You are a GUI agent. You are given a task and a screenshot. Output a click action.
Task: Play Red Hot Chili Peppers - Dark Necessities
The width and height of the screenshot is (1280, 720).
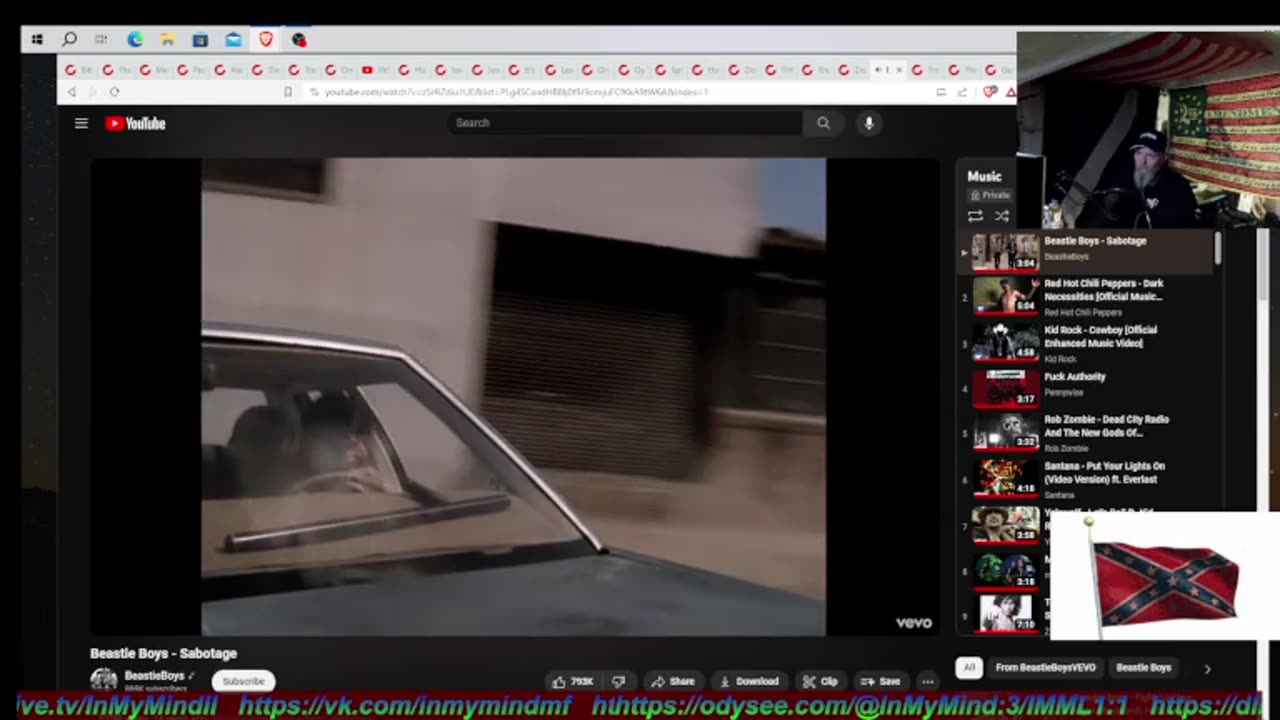point(1087,296)
